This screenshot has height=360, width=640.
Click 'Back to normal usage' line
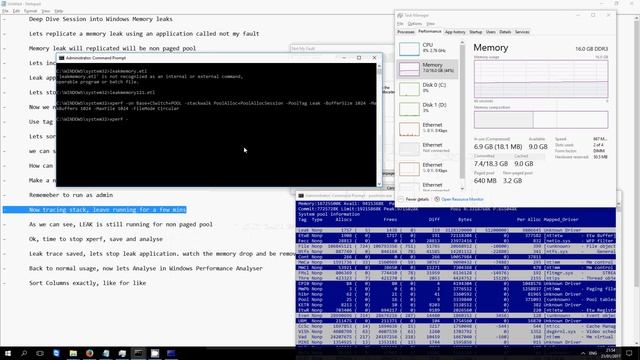(146, 269)
